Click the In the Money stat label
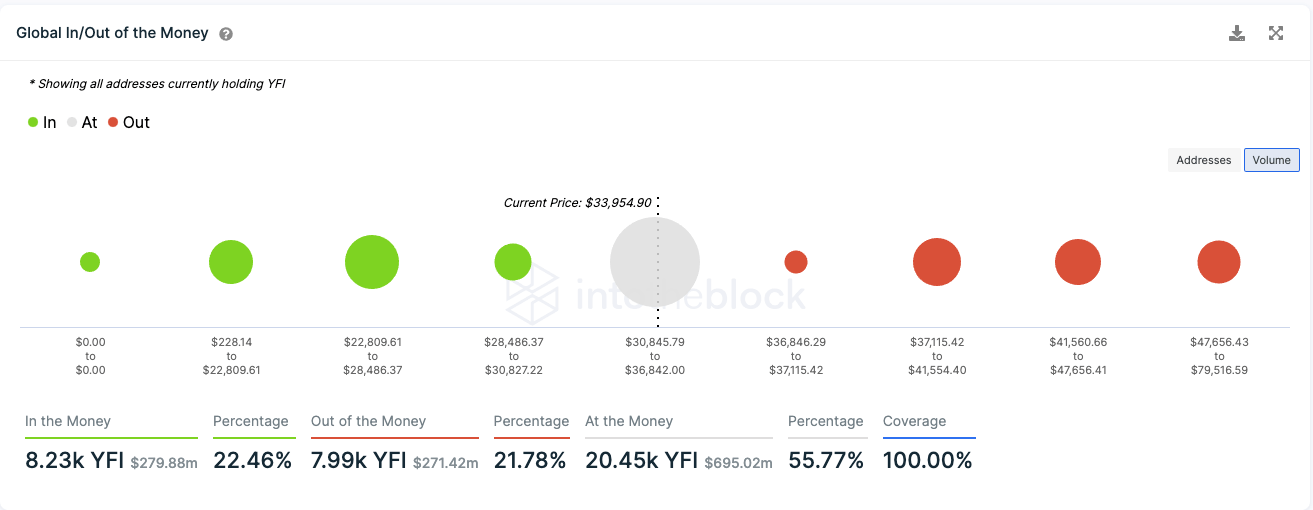 (68, 421)
